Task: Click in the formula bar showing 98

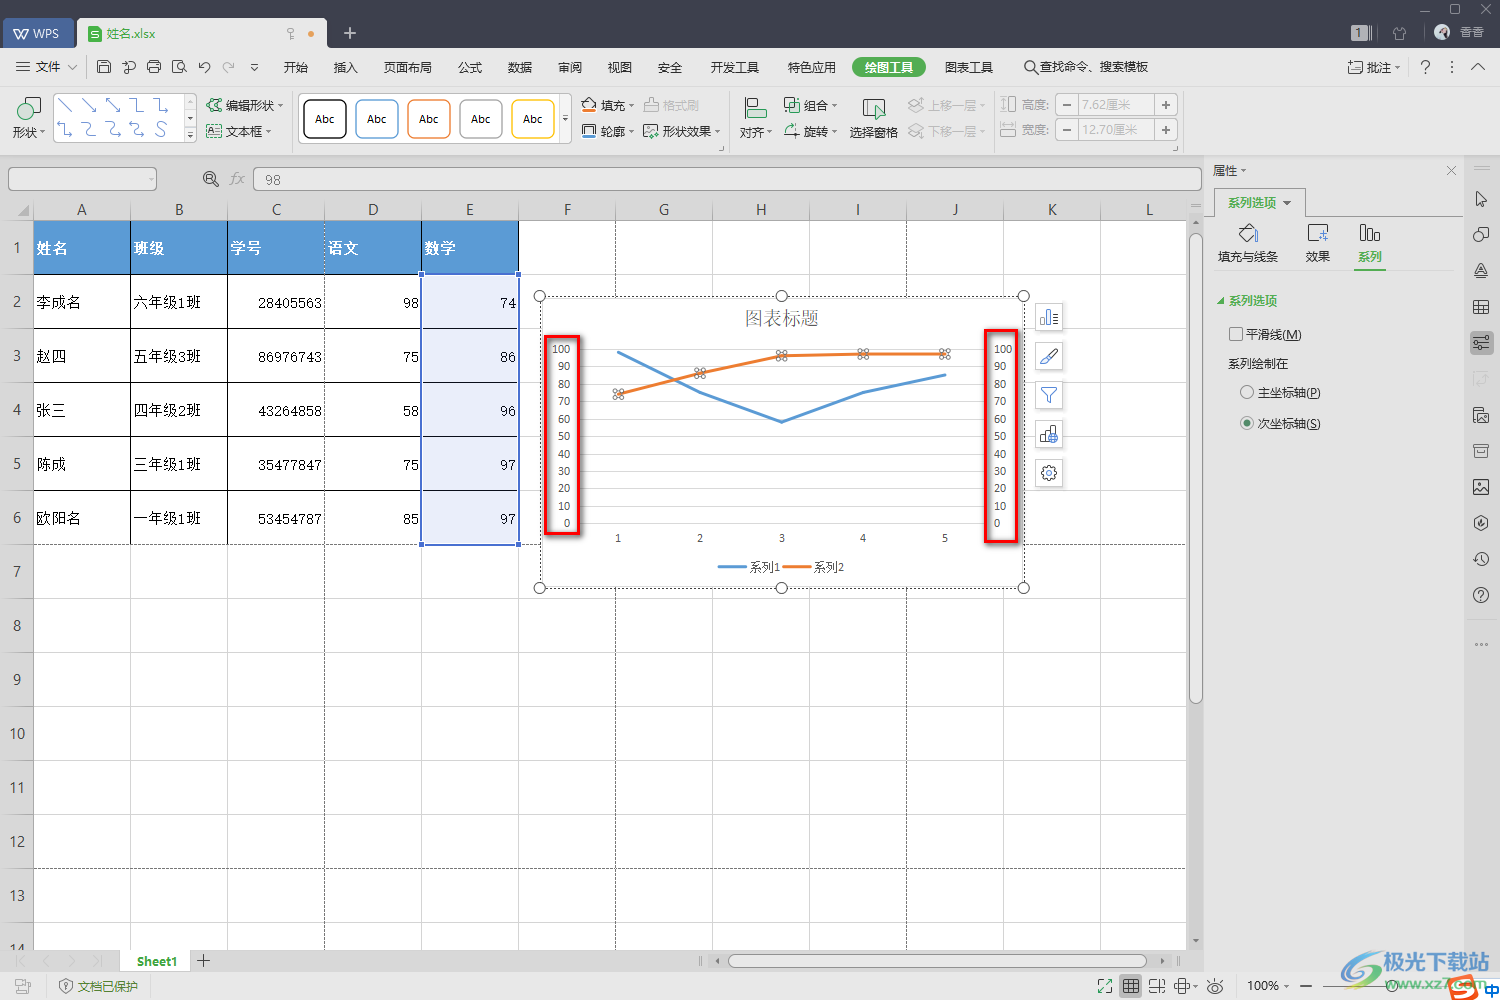Action: point(727,179)
